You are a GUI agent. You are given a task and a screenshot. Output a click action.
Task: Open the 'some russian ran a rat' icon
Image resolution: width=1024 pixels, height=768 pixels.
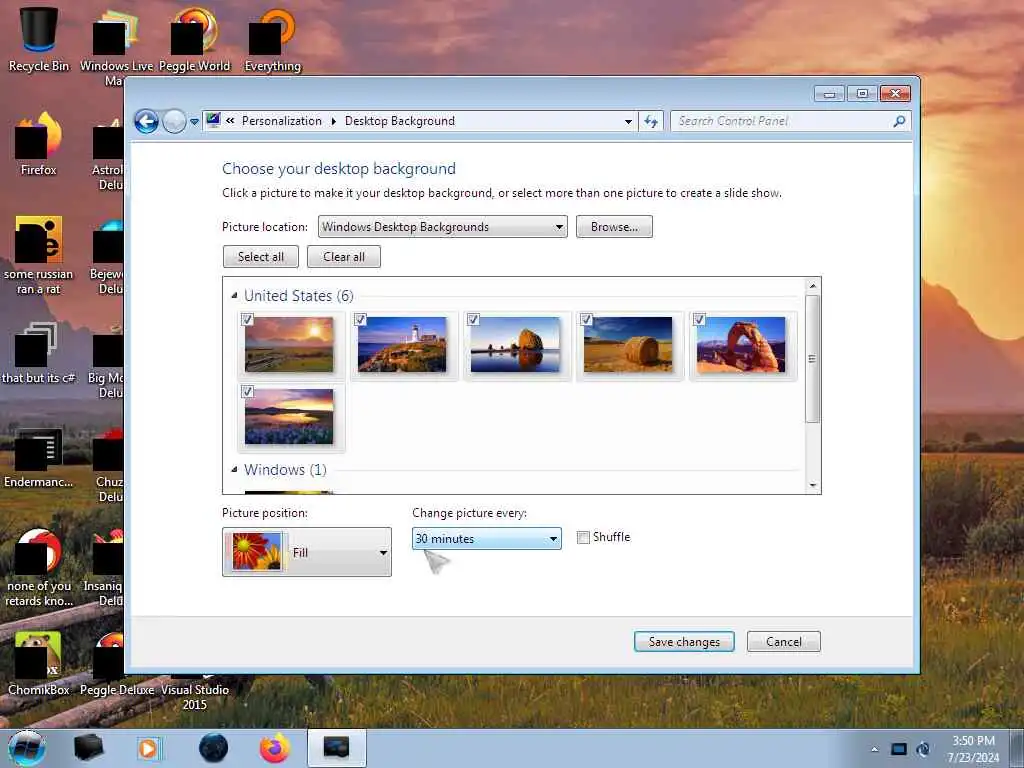pyautogui.click(x=39, y=255)
